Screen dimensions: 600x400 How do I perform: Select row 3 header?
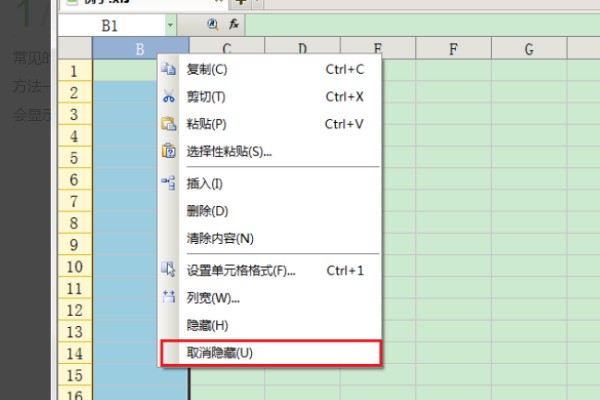[75, 114]
